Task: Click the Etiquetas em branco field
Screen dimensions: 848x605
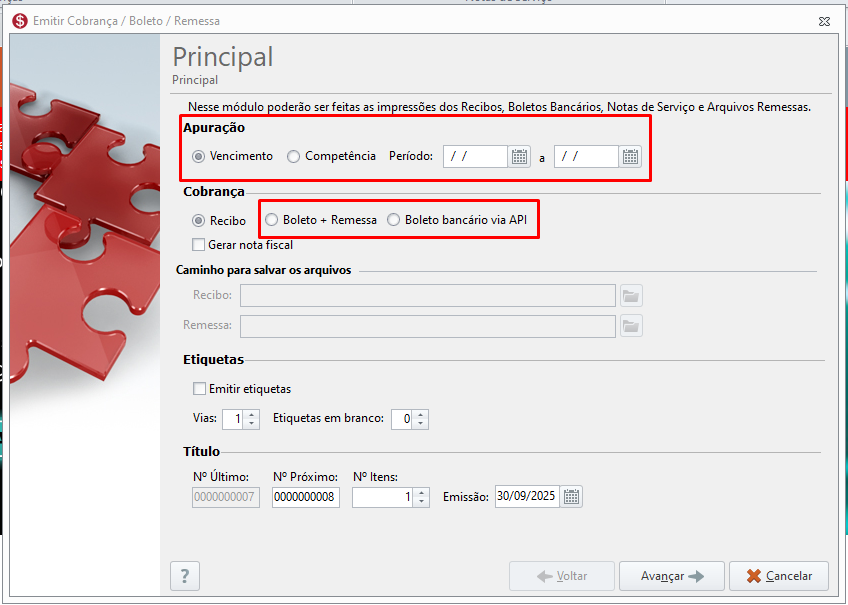Action: (x=402, y=419)
